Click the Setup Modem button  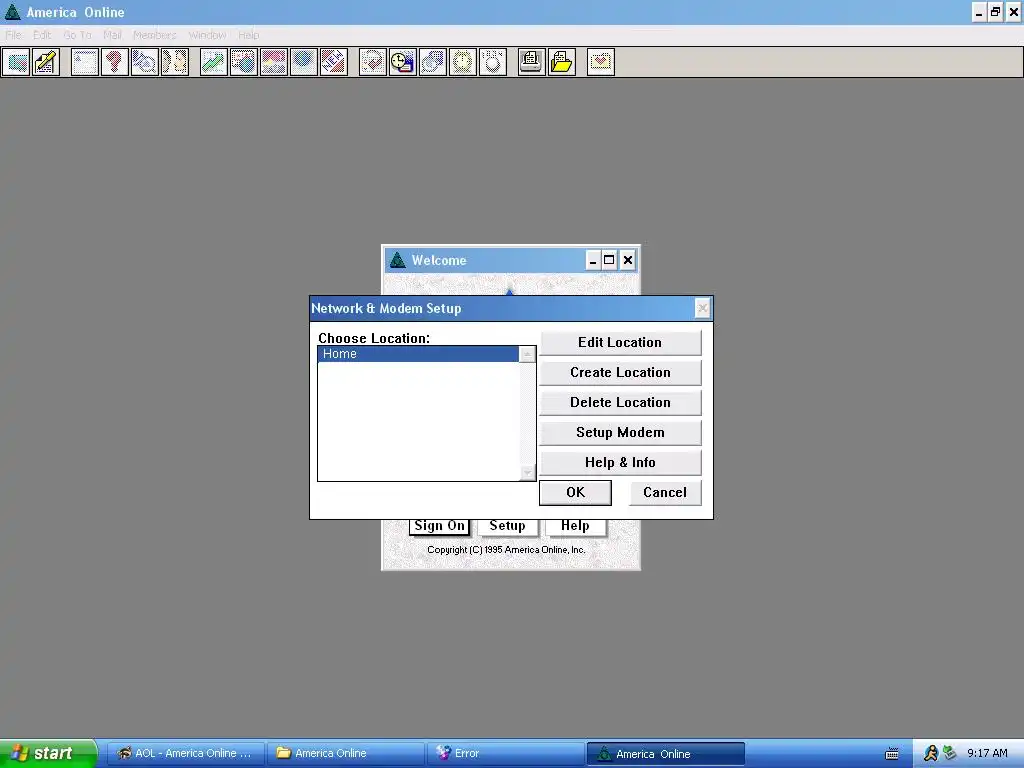620,432
